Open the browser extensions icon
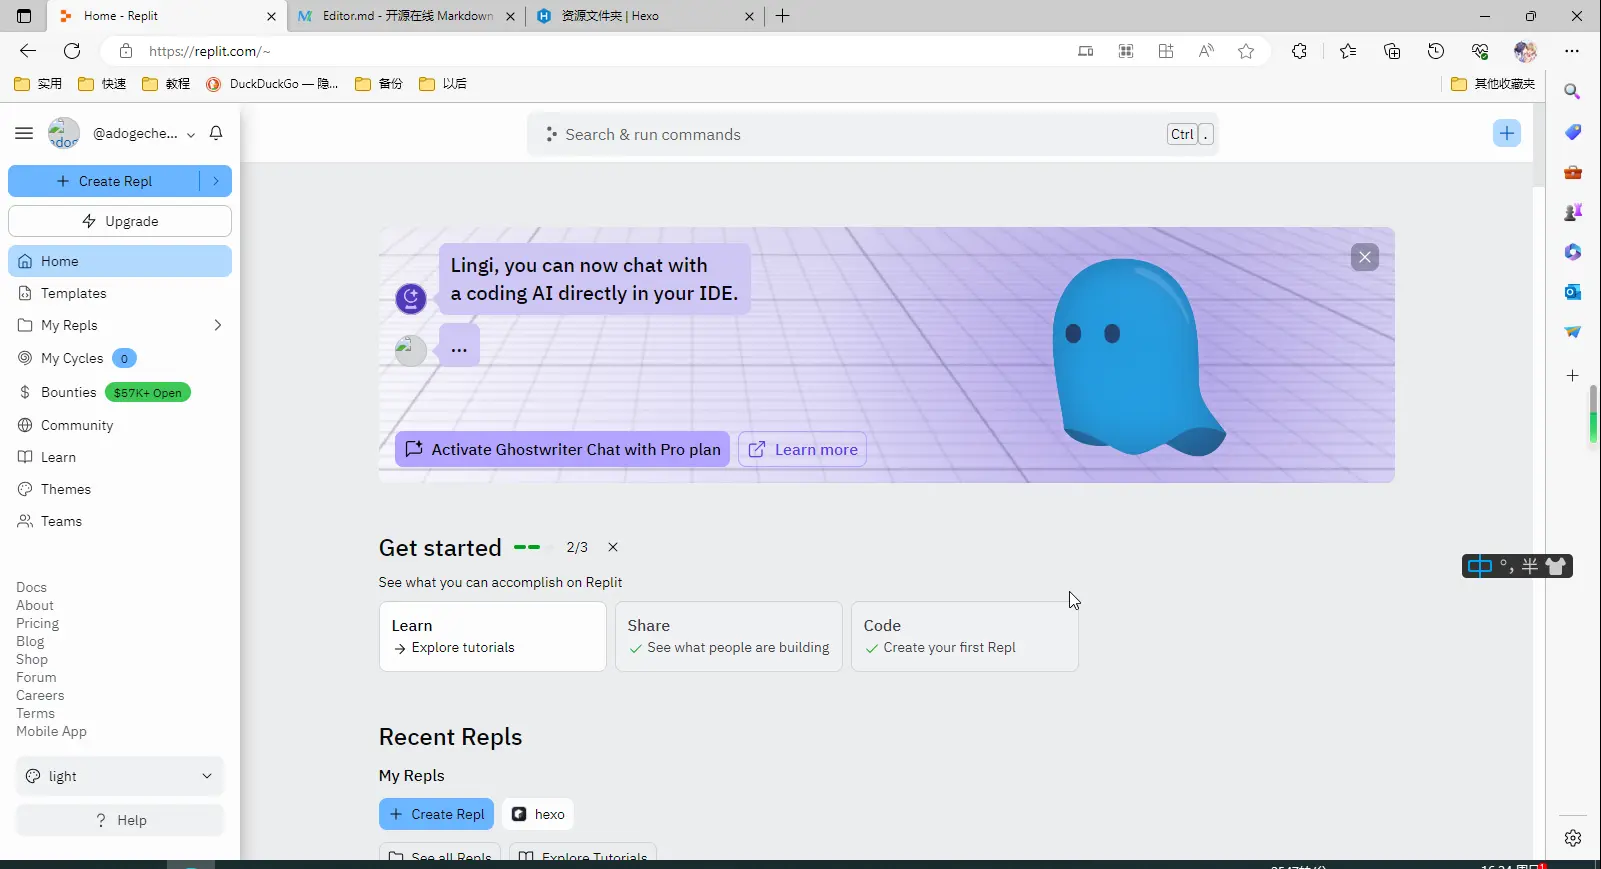The image size is (1601, 869). tap(1299, 51)
